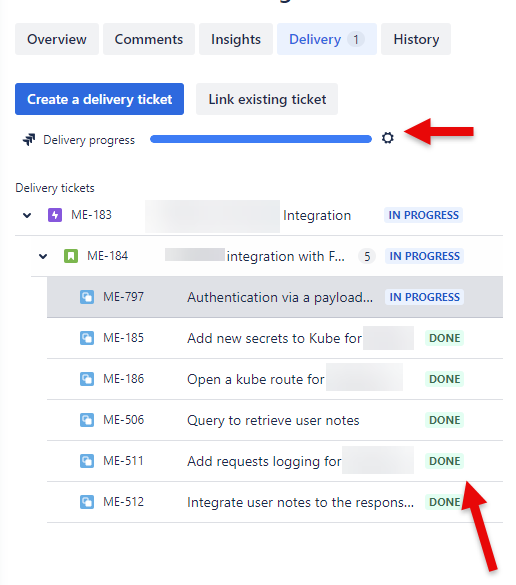Open ticket key ME-506
The height and width of the screenshot is (585, 516).
click(x=123, y=420)
